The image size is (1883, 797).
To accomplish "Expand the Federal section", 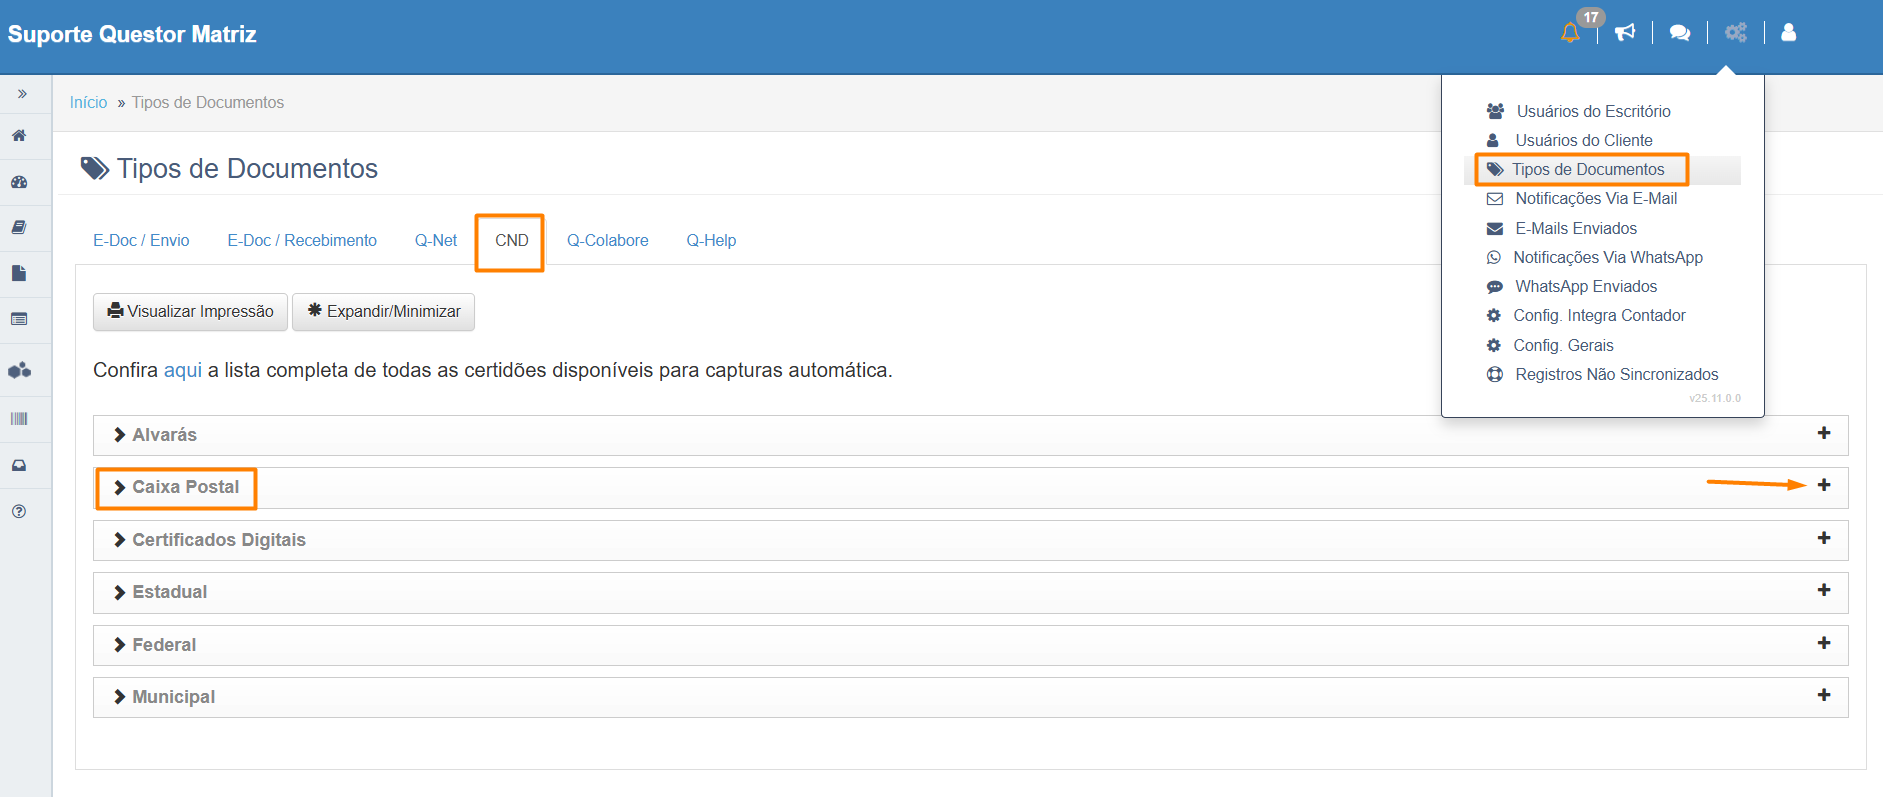I will 164,645.
